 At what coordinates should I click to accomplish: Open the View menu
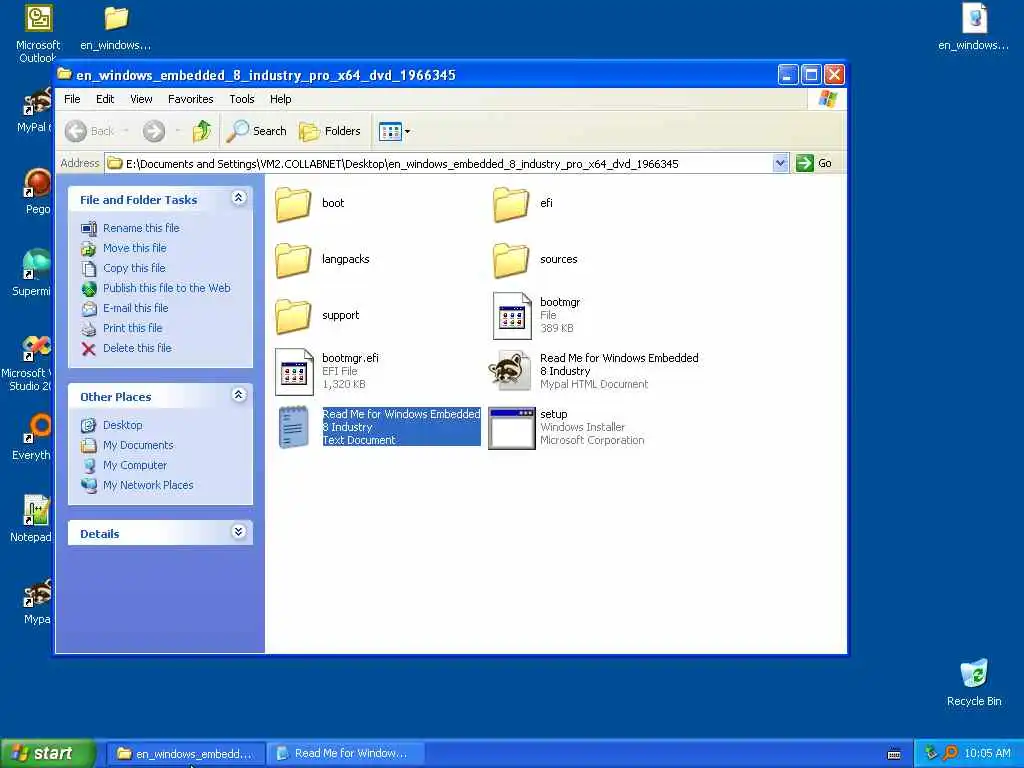(141, 99)
